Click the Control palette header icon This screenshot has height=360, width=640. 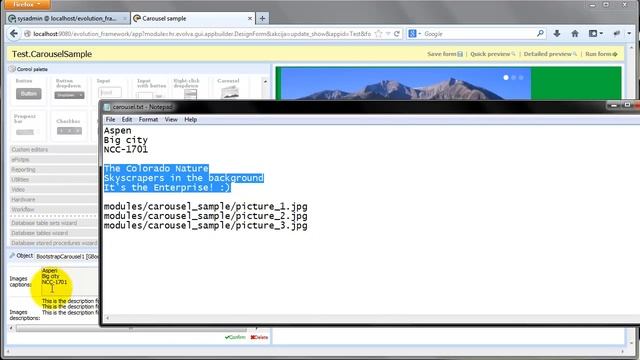tap(12, 69)
